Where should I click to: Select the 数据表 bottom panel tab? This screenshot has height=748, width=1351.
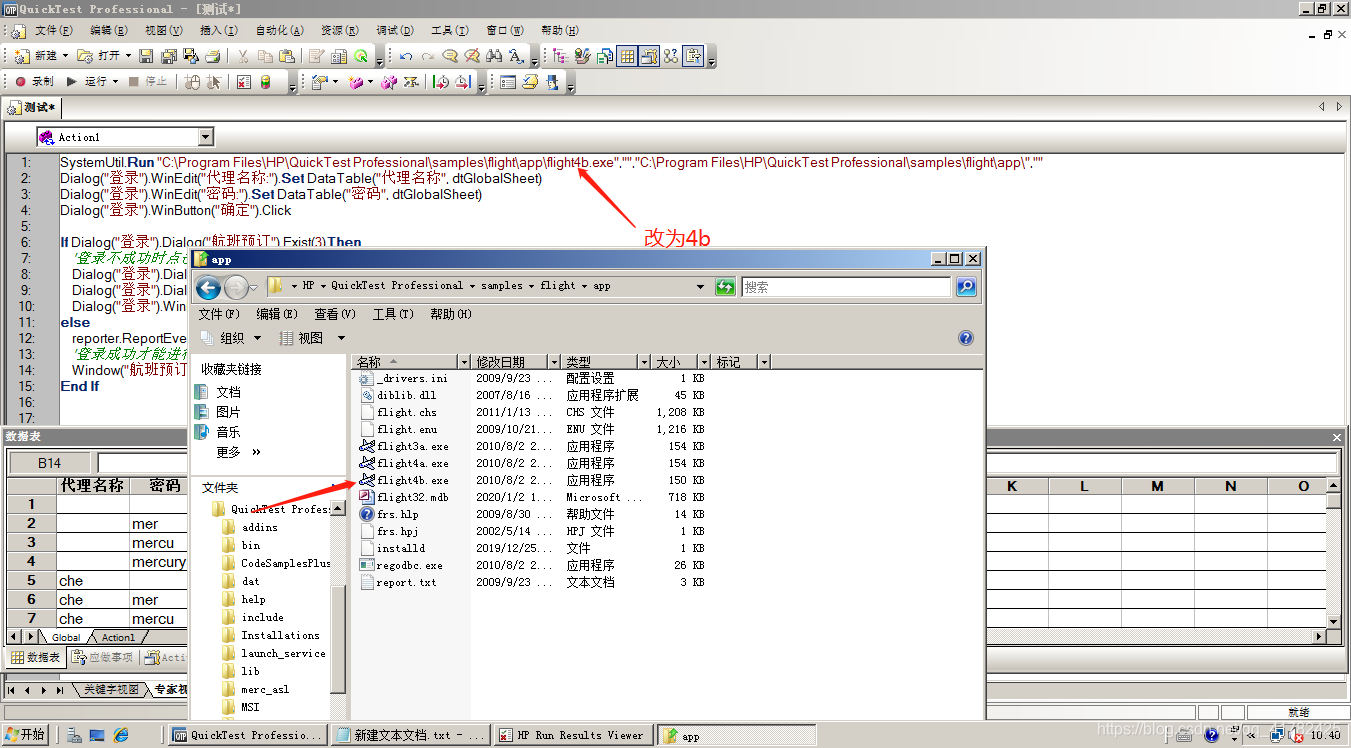click(36, 657)
